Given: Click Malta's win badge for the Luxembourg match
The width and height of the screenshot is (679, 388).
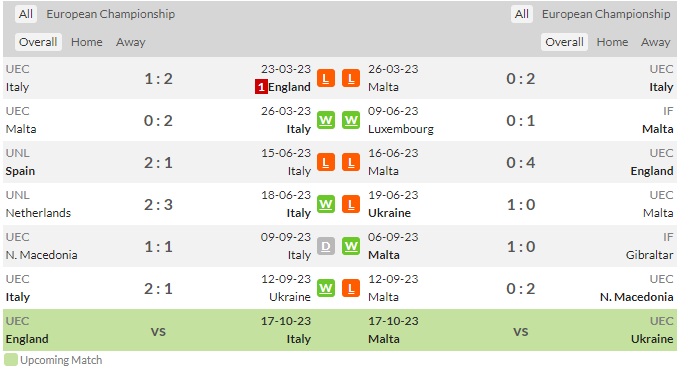Looking at the screenshot, I should pos(351,120).
